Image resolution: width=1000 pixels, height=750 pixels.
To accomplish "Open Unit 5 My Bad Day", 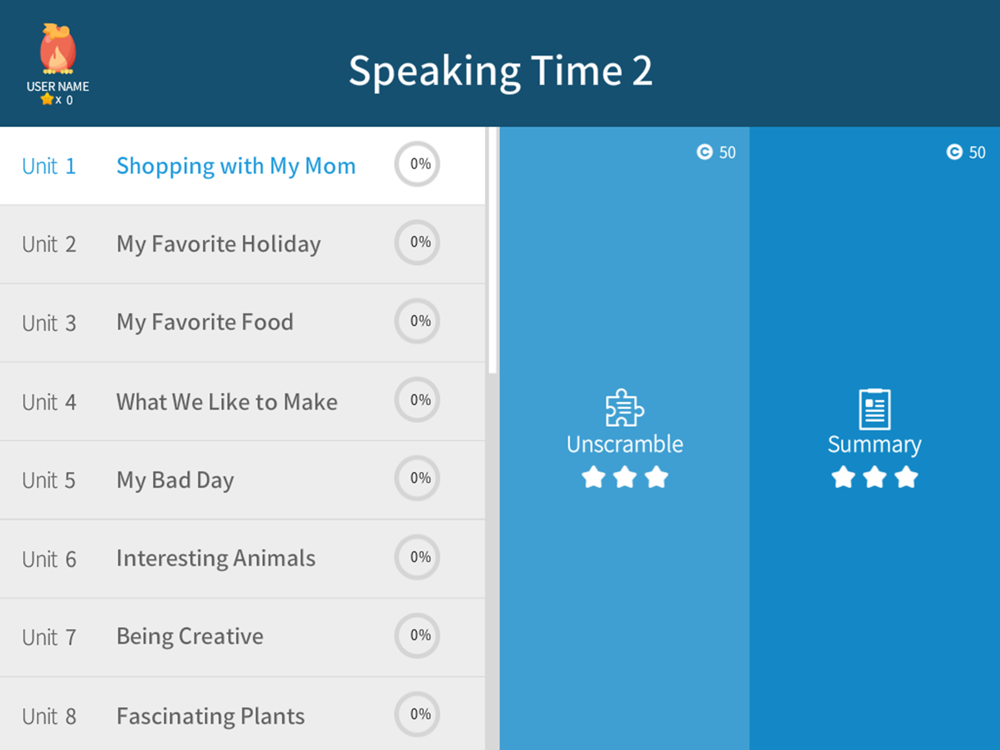I will (x=175, y=480).
